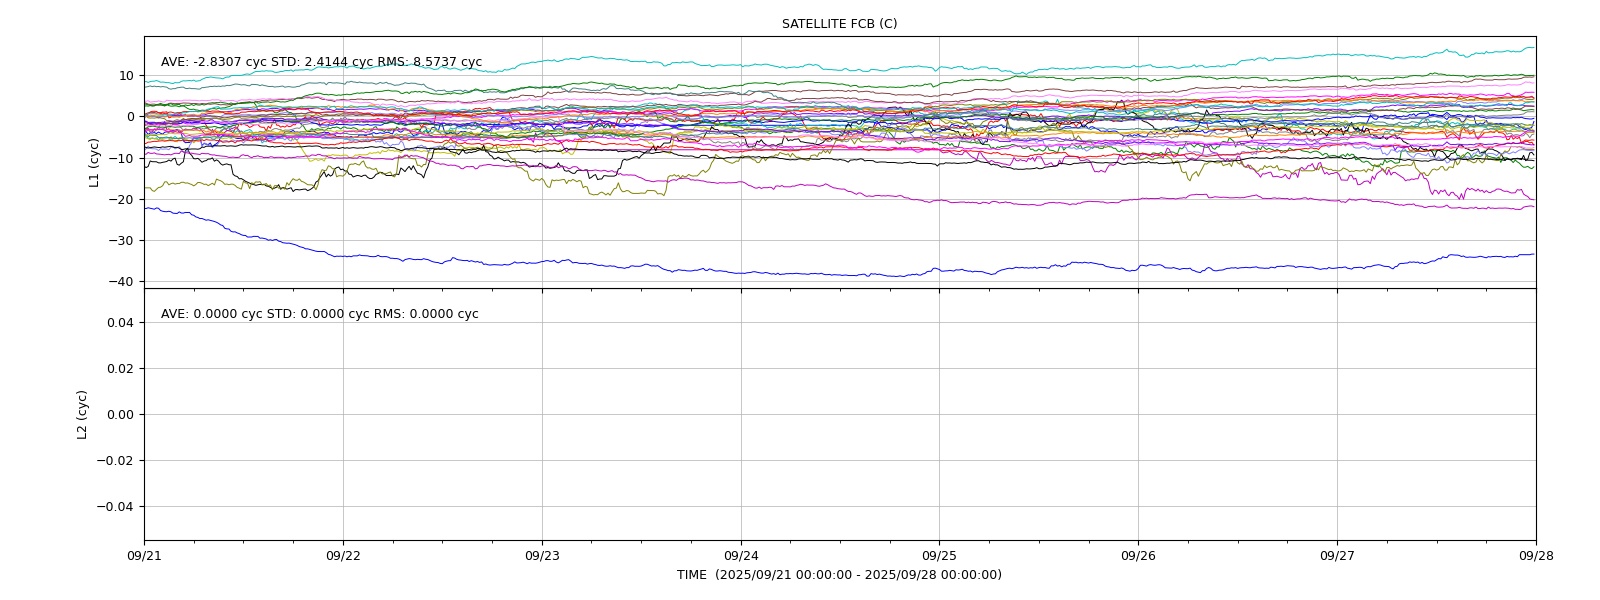Click the 09/27 x-axis tick label
Image resolution: width=1600 pixels, height=600 pixels.
coord(1337,556)
